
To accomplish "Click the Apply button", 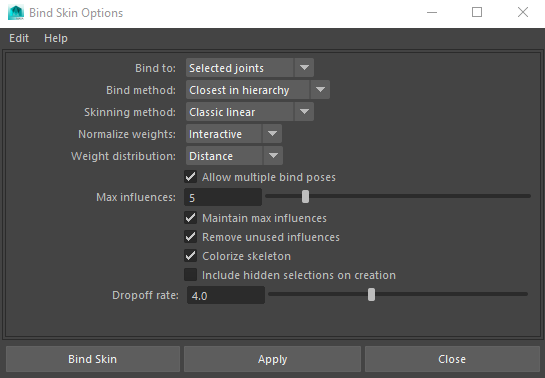I will 272,359.
